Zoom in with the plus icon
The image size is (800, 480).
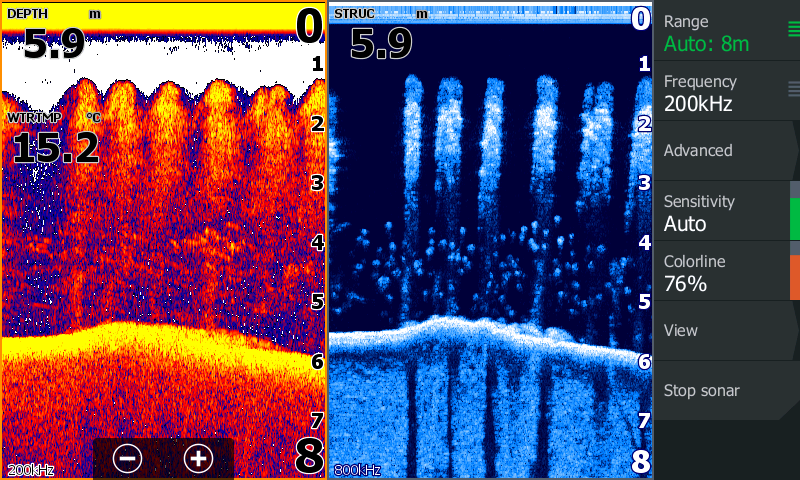[199, 458]
